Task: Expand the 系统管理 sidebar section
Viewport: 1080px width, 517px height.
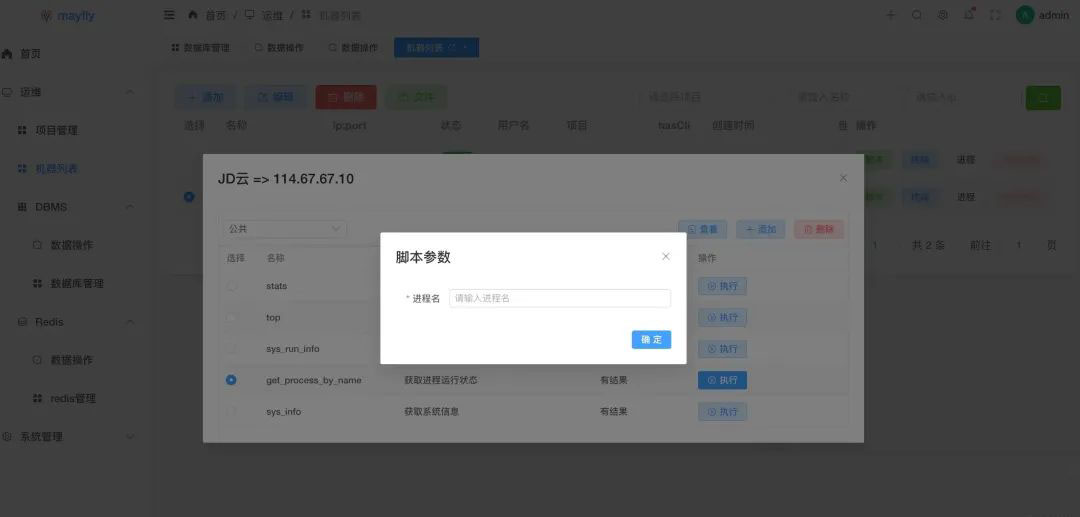Action: click(x=130, y=437)
